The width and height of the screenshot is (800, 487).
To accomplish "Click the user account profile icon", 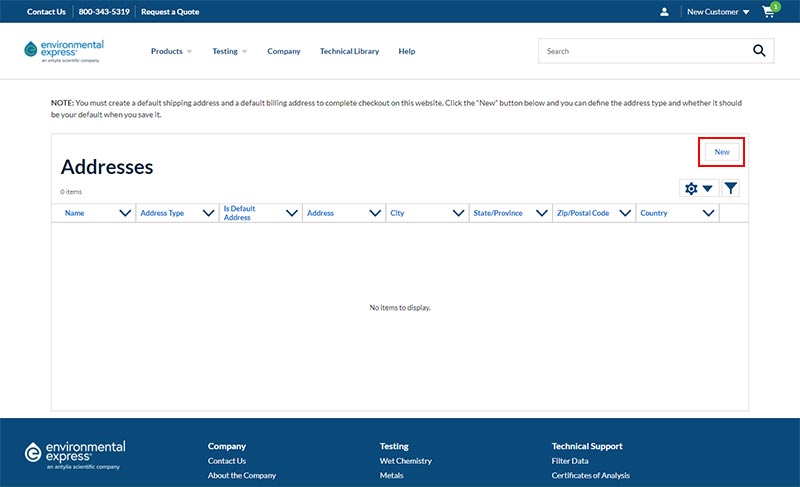I will (x=665, y=12).
